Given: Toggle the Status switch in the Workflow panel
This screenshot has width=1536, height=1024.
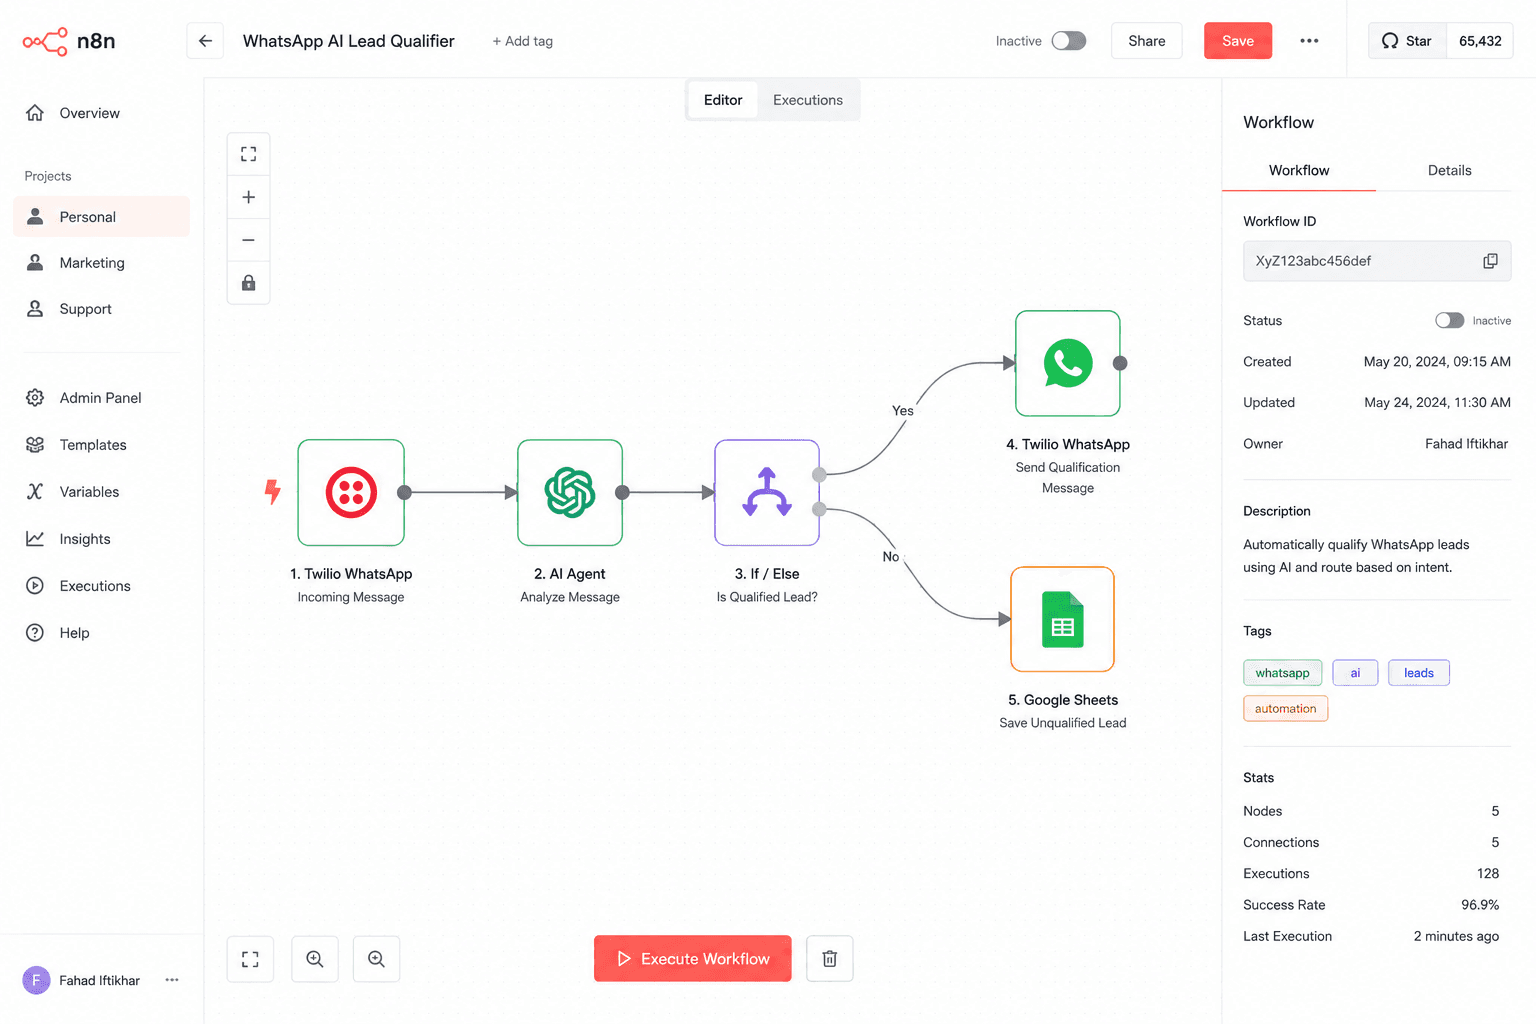Looking at the screenshot, I should 1449,321.
